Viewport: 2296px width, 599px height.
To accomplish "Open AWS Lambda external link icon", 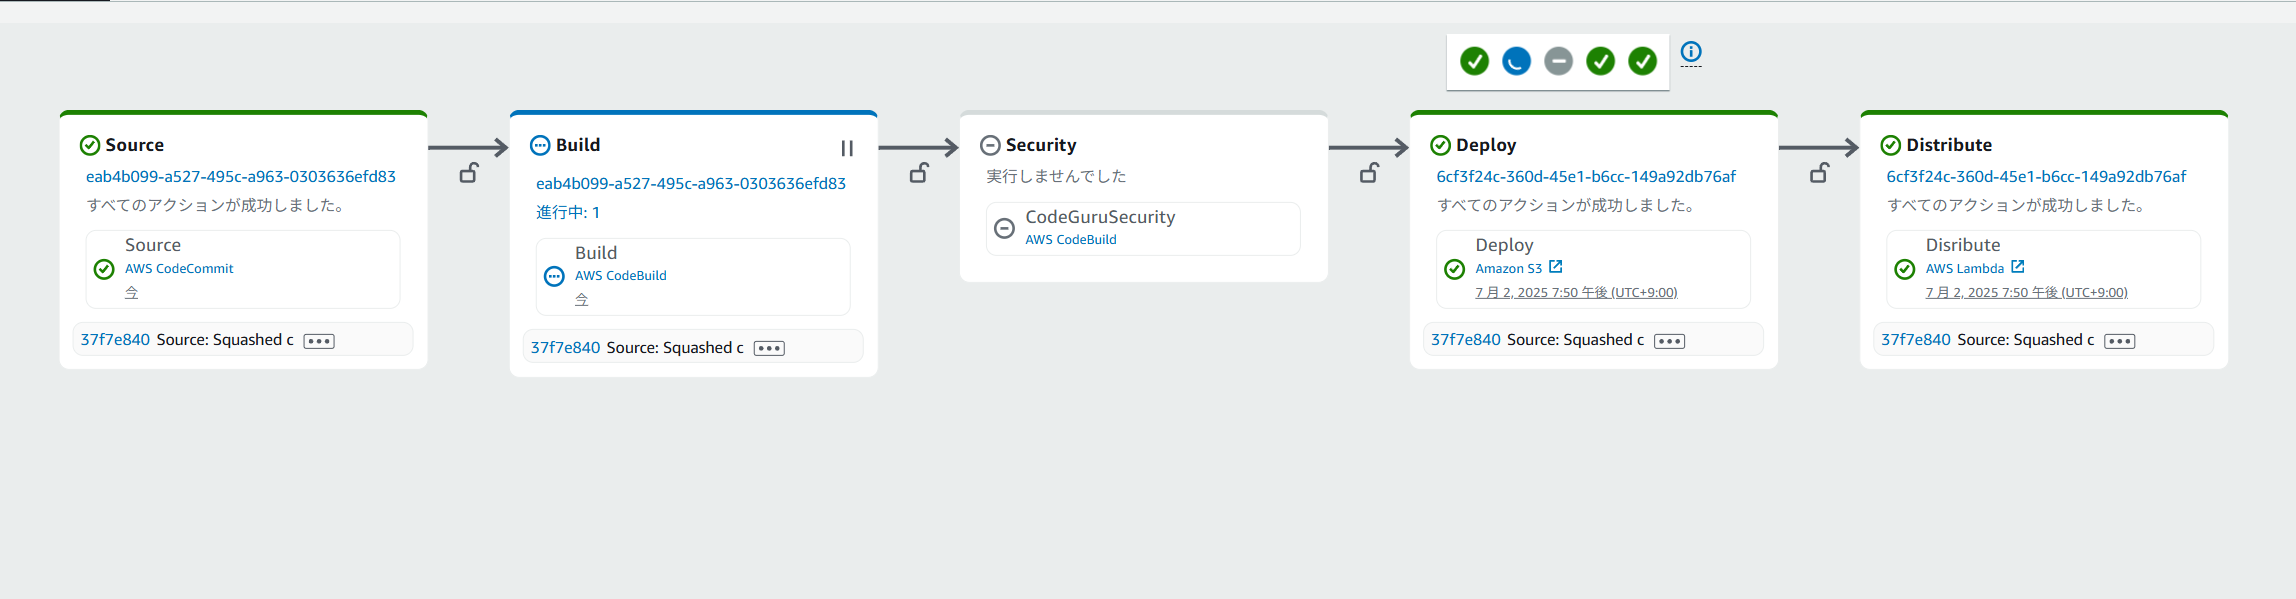I will [x=2017, y=267].
